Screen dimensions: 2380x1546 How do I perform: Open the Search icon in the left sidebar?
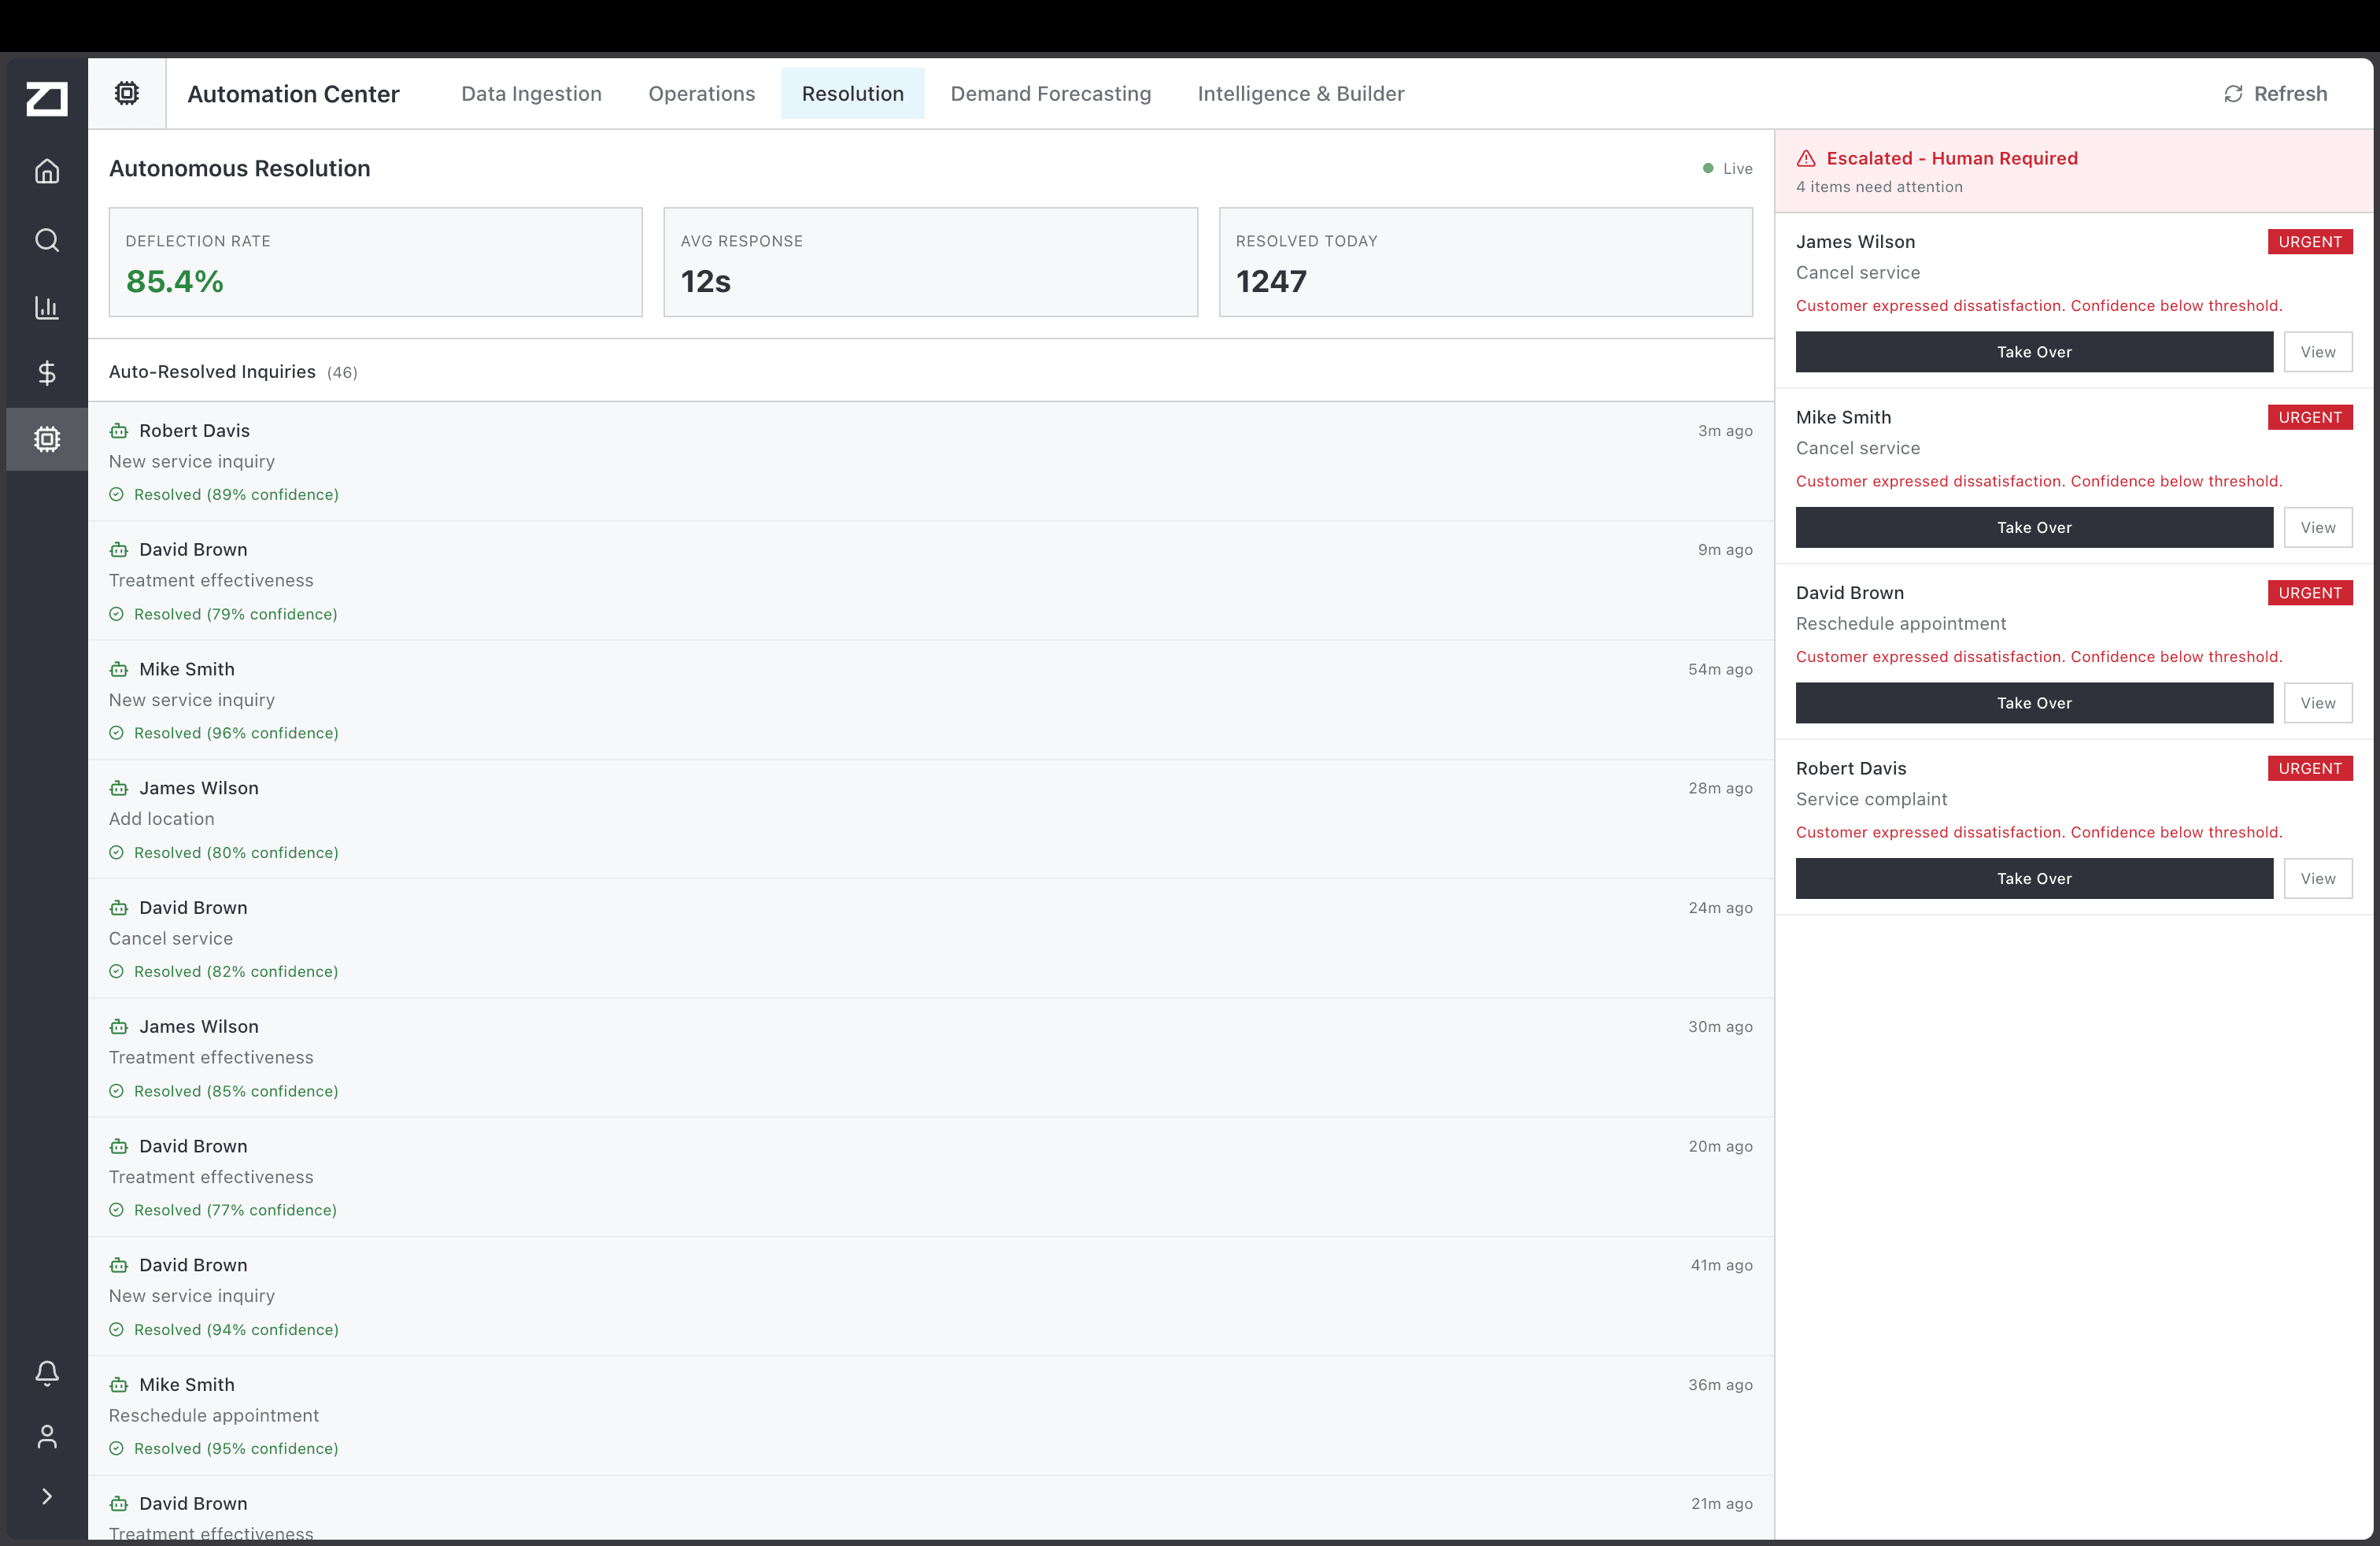coord(46,240)
